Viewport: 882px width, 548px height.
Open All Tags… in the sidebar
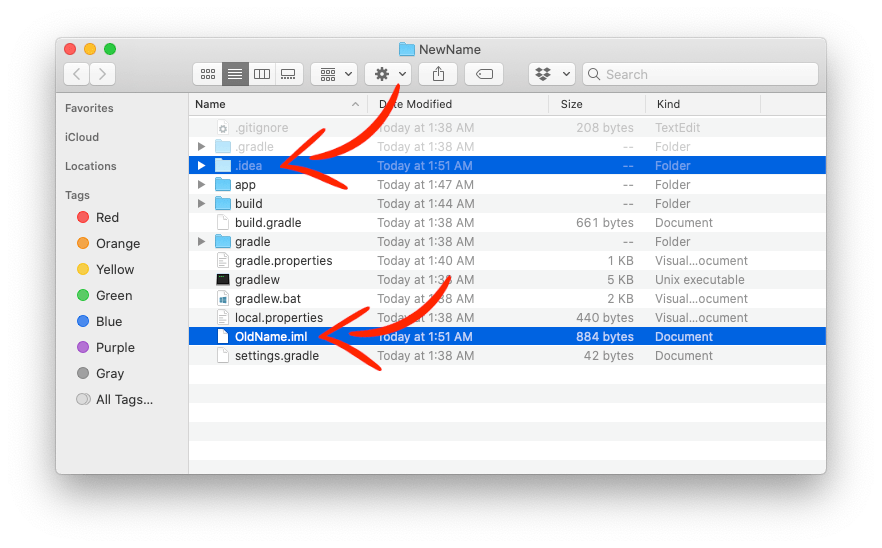pos(114,399)
